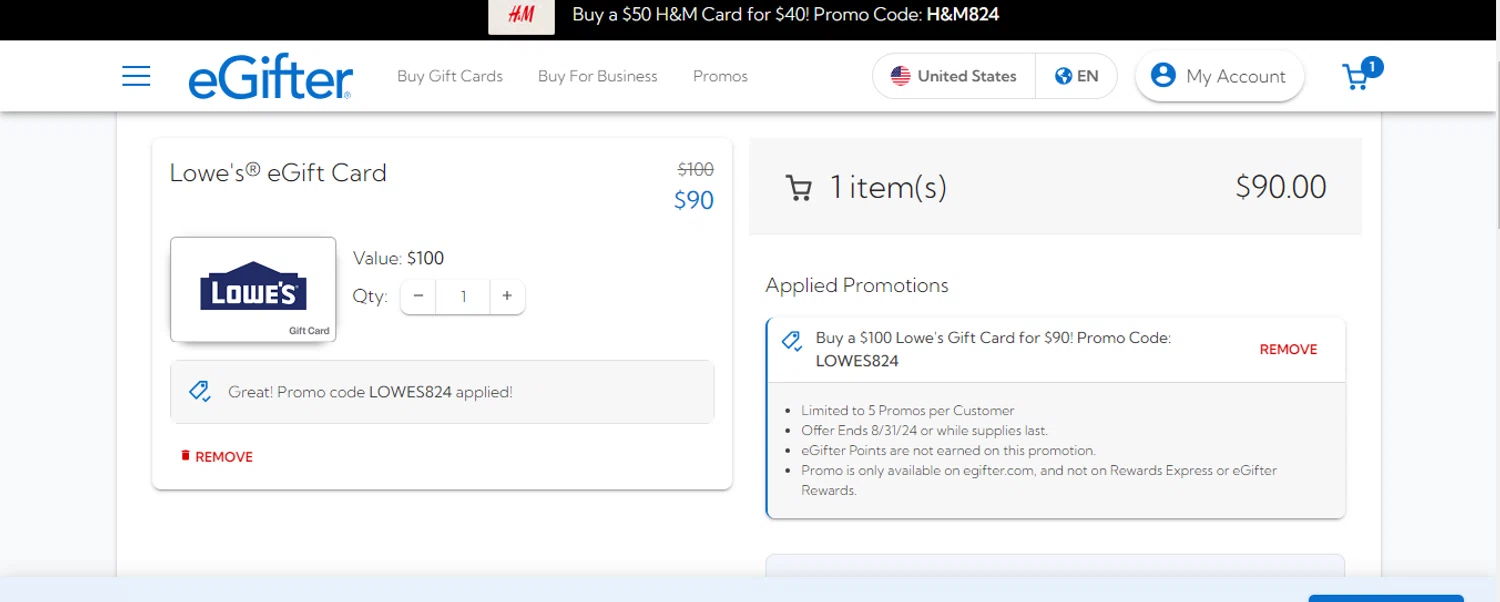This screenshot has width=1500, height=602.
Task: Click the H&M logo in banner
Action: point(521,16)
